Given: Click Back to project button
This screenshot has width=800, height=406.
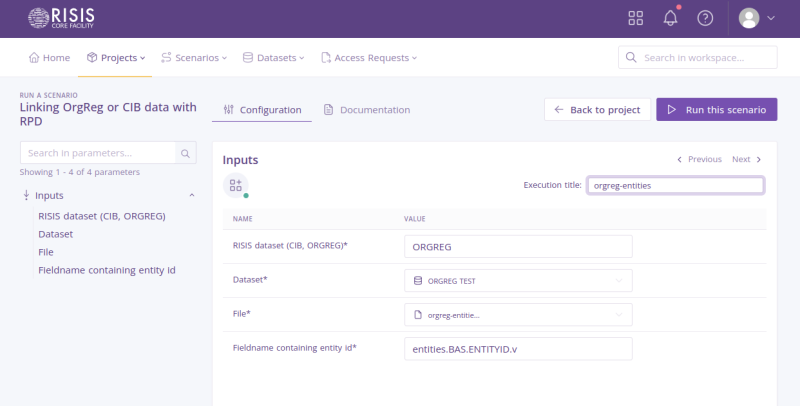Looking at the screenshot, I should point(598,110).
